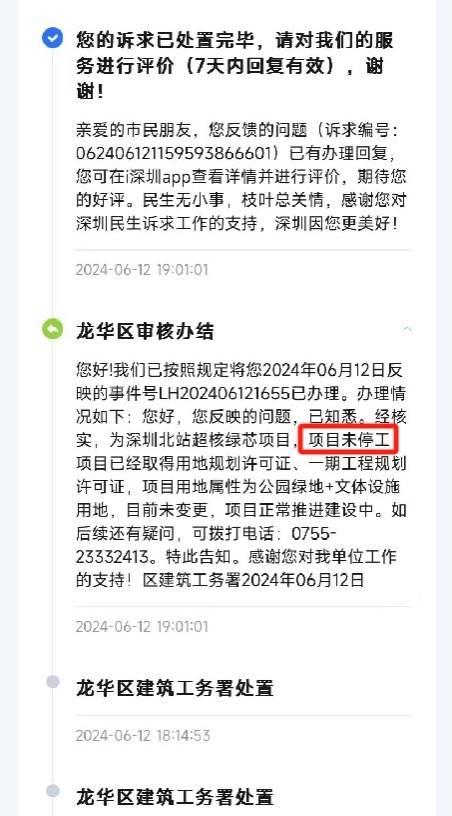The width and height of the screenshot is (452, 816).
Task: Expand the last 龙华区建筑工务署处置 entry
Action: tap(175, 797)
